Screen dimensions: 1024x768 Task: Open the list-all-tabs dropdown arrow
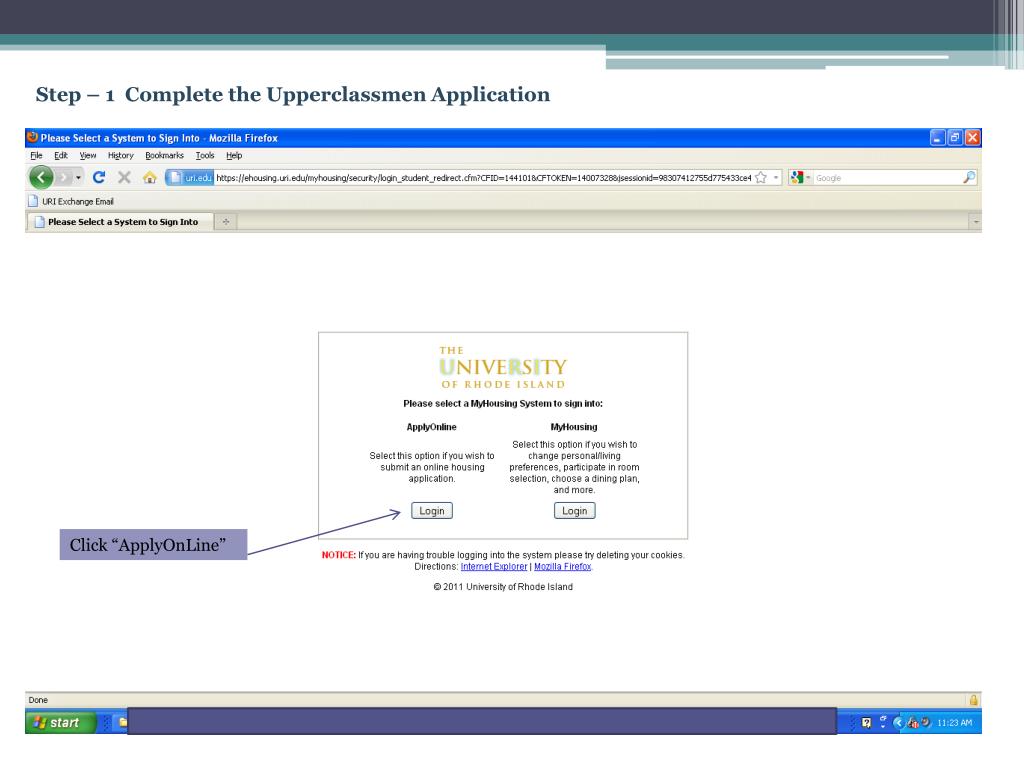976,222
